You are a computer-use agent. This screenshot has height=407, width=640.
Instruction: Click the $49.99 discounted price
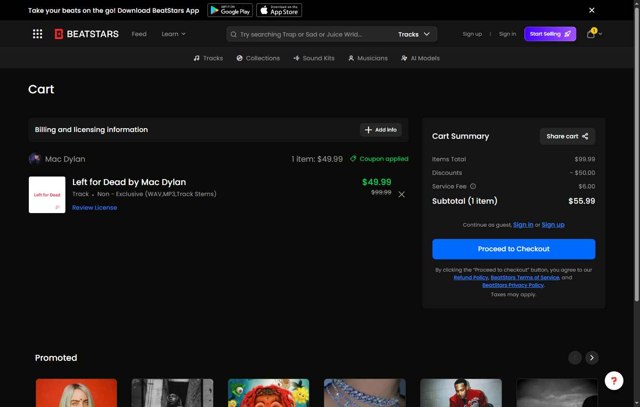click(x=376, y=182)
